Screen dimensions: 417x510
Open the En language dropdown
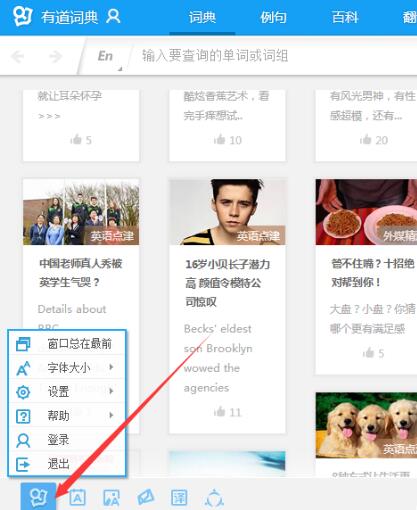106,56
